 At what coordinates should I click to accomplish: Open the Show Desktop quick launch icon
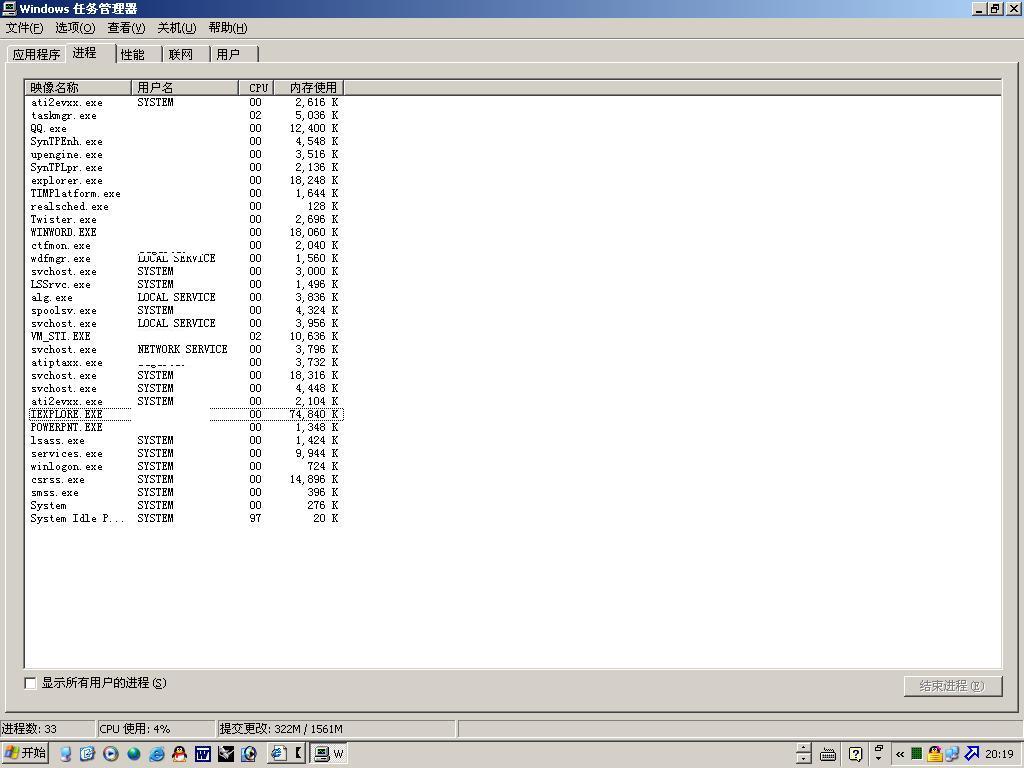pos(65,754)
